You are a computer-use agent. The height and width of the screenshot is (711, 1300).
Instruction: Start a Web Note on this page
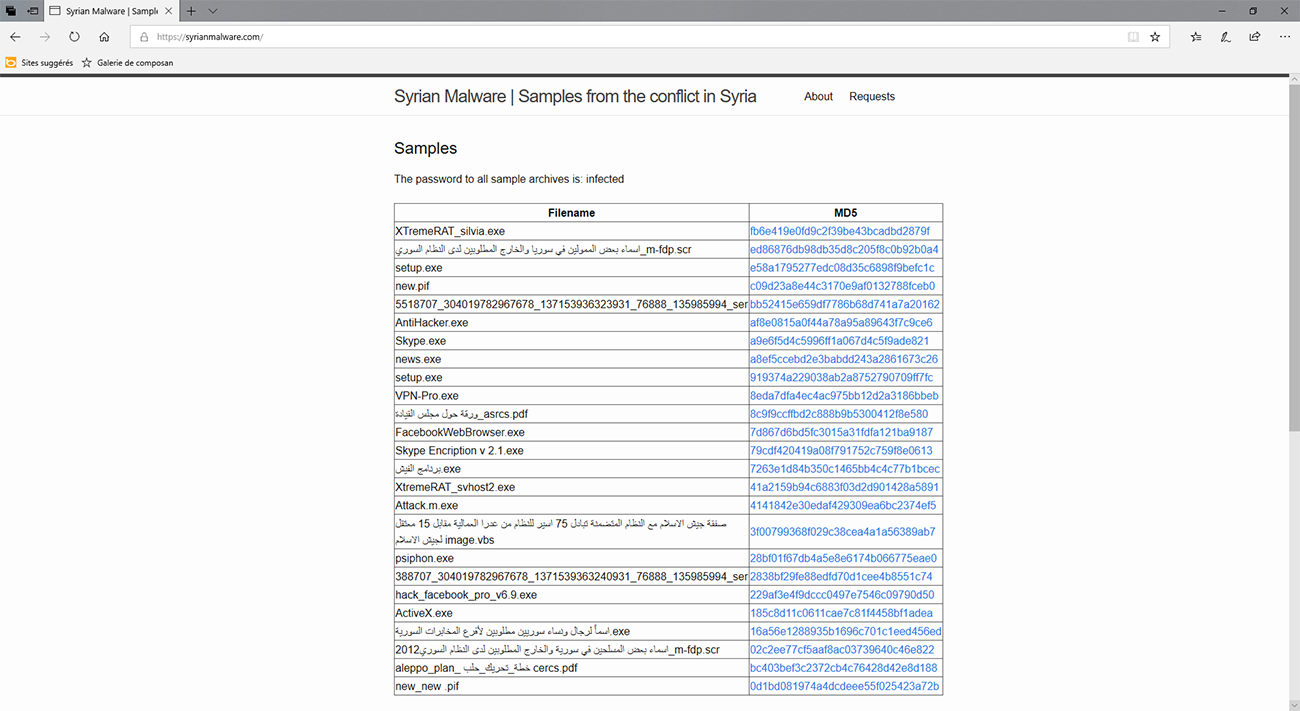coord(1225,35)
